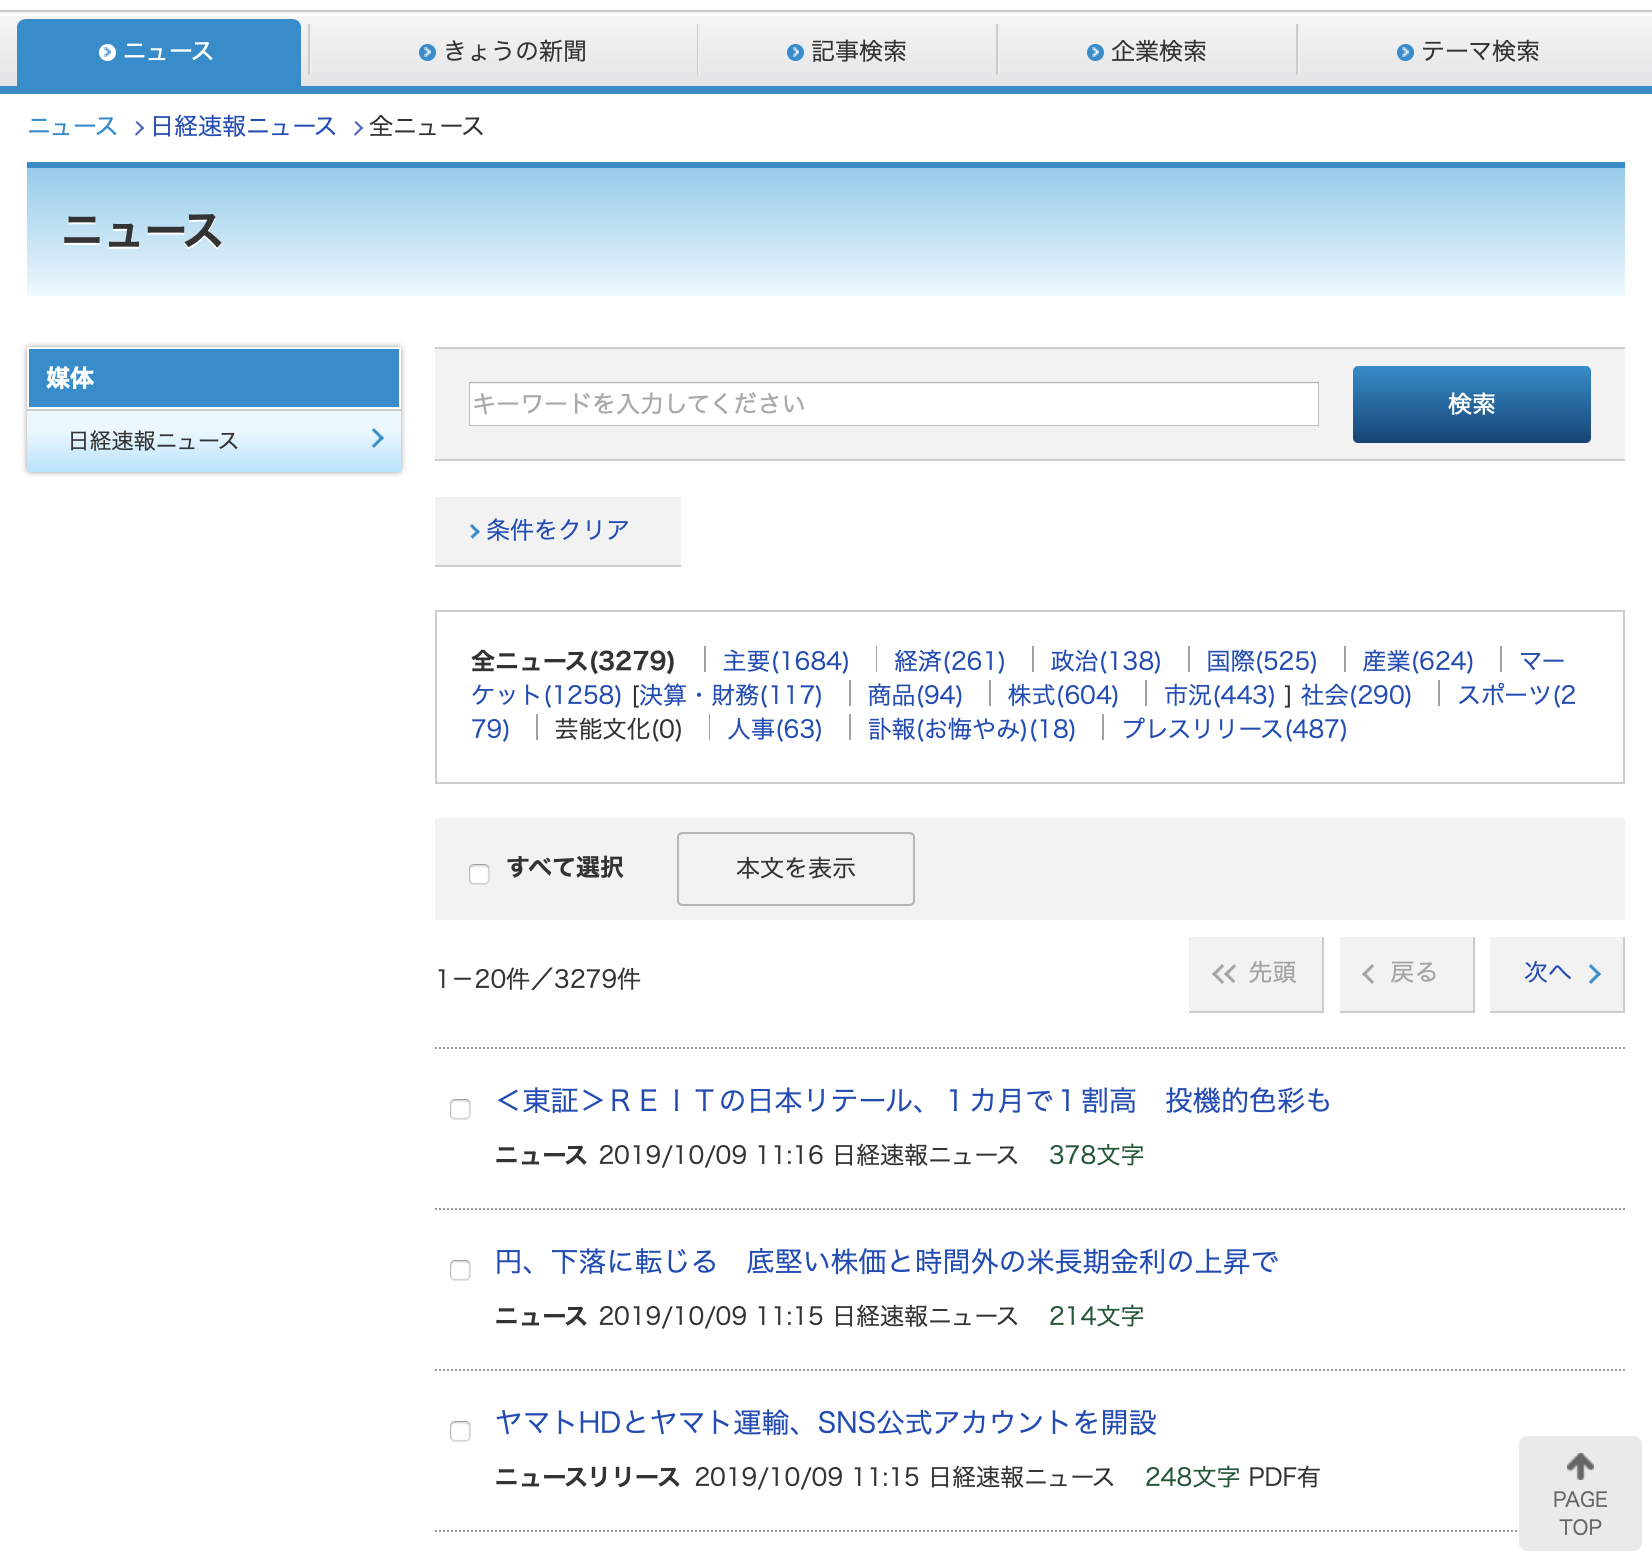Open 日経速報ニュース breadcrumb link

tap(243, 127)
